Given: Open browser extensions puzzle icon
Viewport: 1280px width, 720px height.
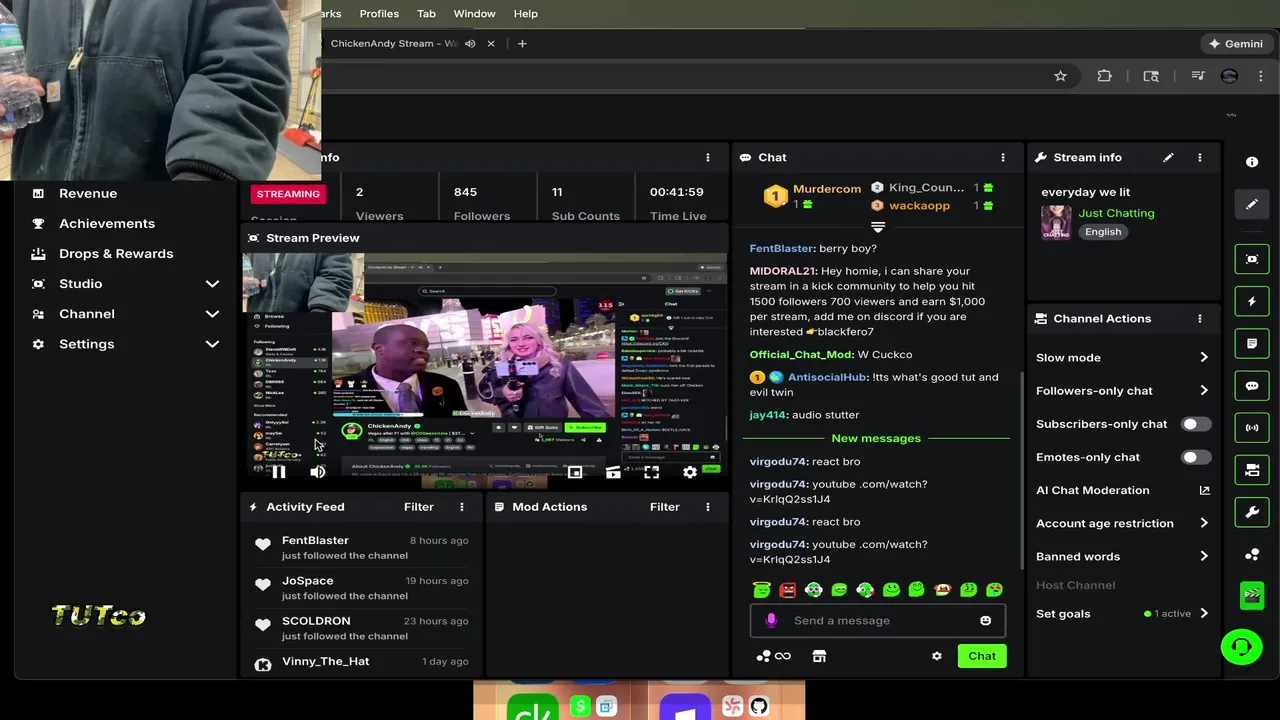Looking at the screenshot, I should point(1105,76).
